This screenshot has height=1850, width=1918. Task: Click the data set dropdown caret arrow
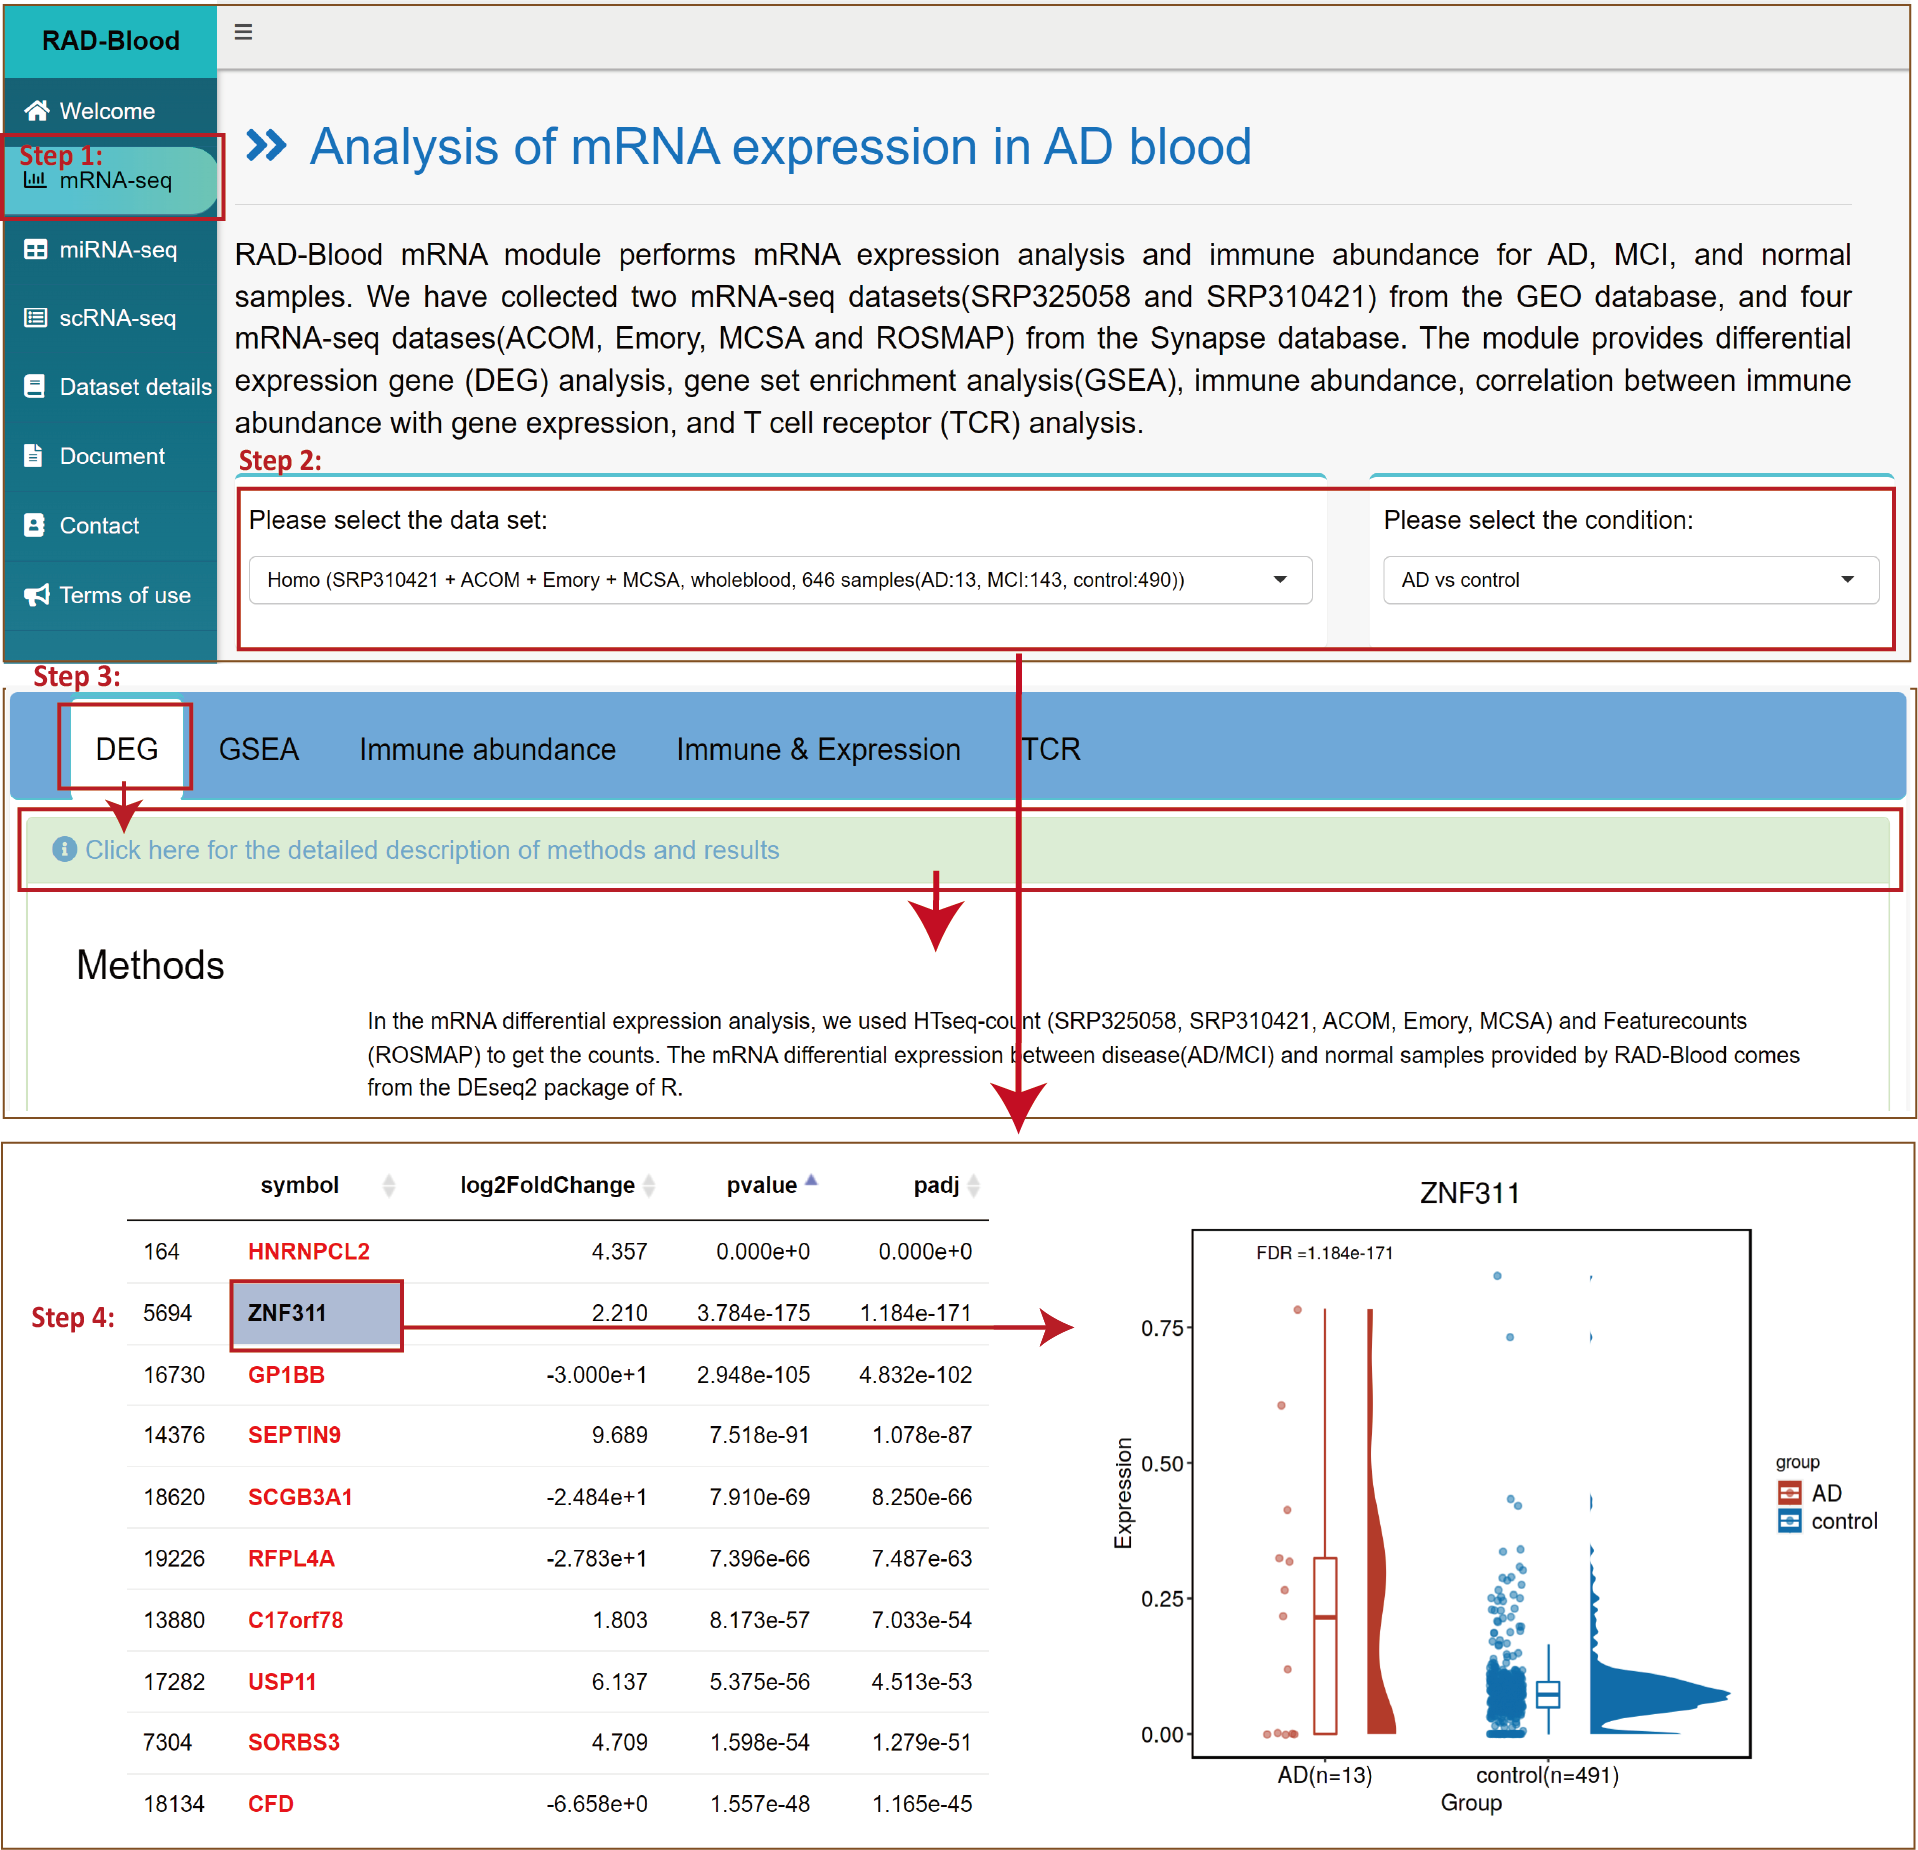1280,580
